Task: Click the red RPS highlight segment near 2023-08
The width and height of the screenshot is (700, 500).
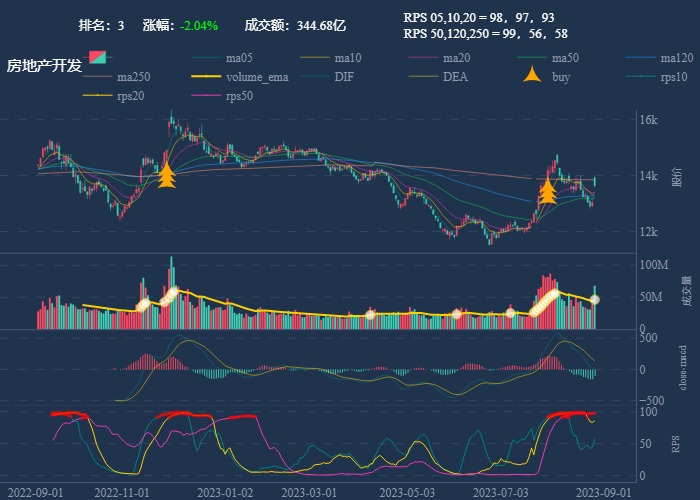Action: coord(570,414)
